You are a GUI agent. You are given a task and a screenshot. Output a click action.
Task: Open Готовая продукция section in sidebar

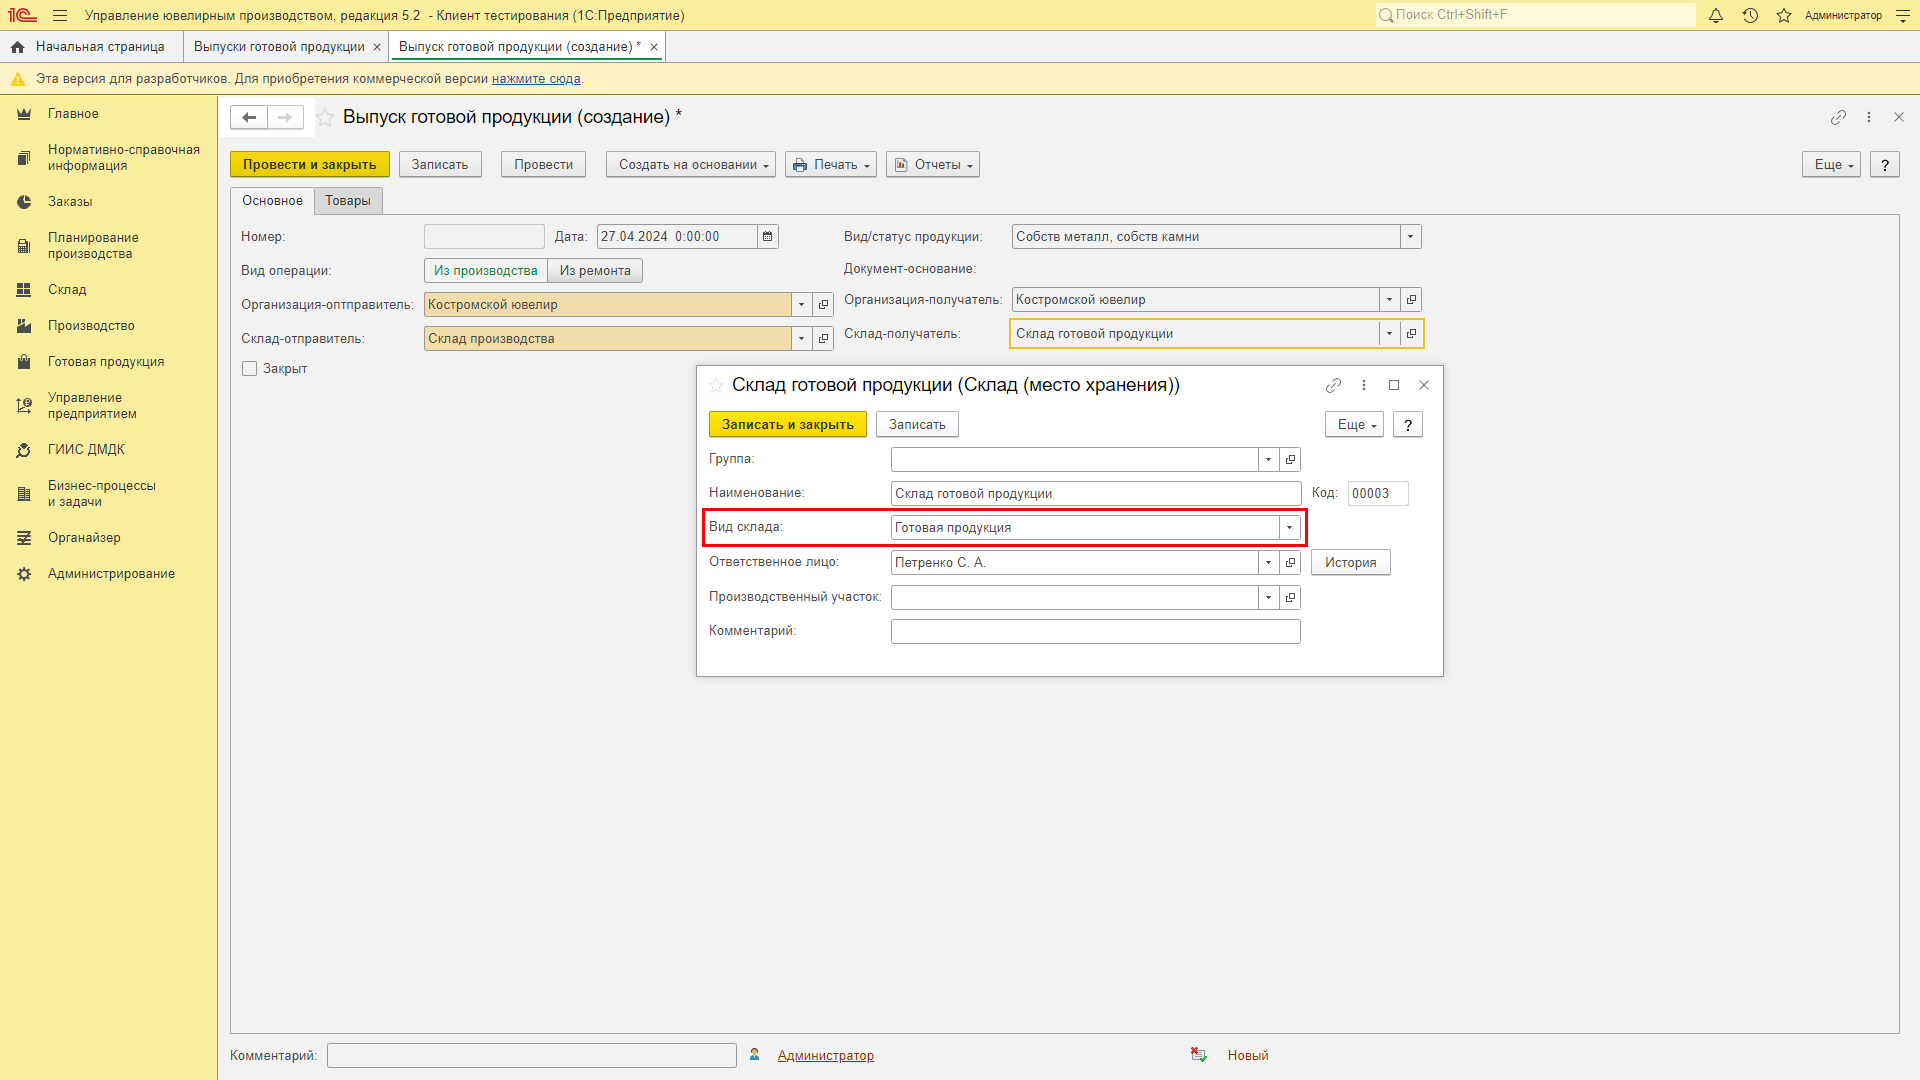click(106, 362)
